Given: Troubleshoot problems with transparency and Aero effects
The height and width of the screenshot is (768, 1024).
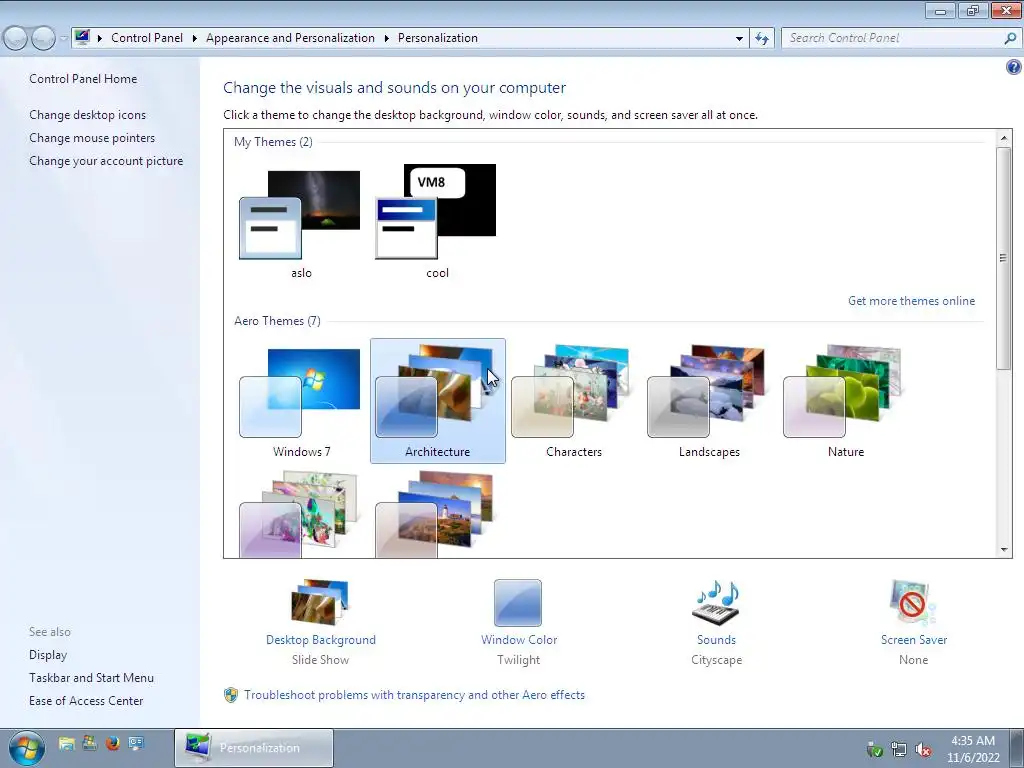Looking at the screenshot, I should coord(414,695).
